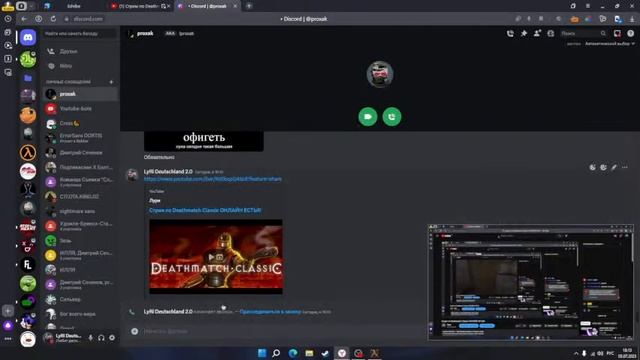Deafen audio with headphones icon
This screenshot has height=360, width=640.
coord(101,338)
